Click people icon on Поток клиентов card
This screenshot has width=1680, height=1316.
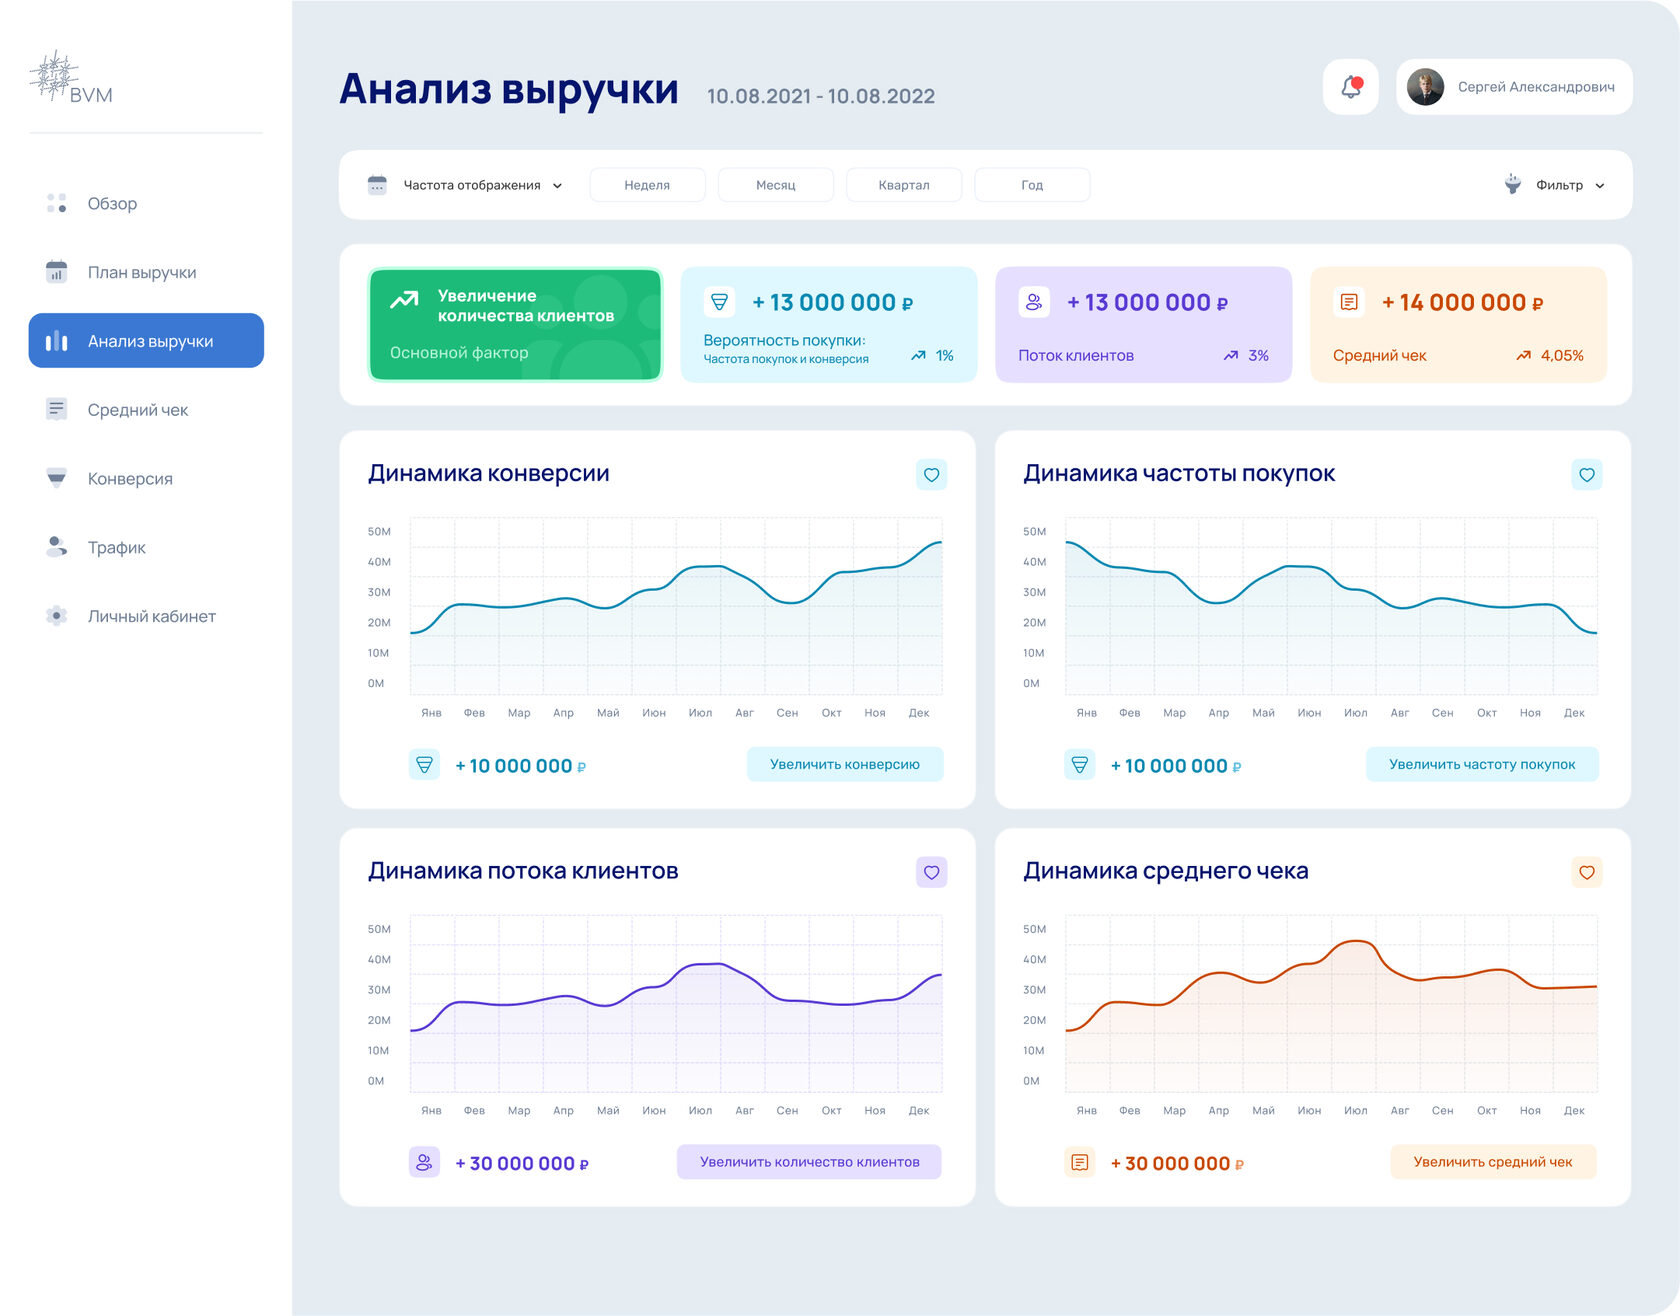1034,301
